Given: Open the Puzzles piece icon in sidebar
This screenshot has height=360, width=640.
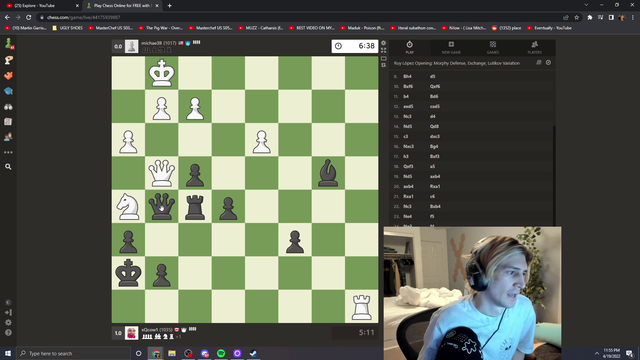Looking at the screenshot, I should (8, 76).
